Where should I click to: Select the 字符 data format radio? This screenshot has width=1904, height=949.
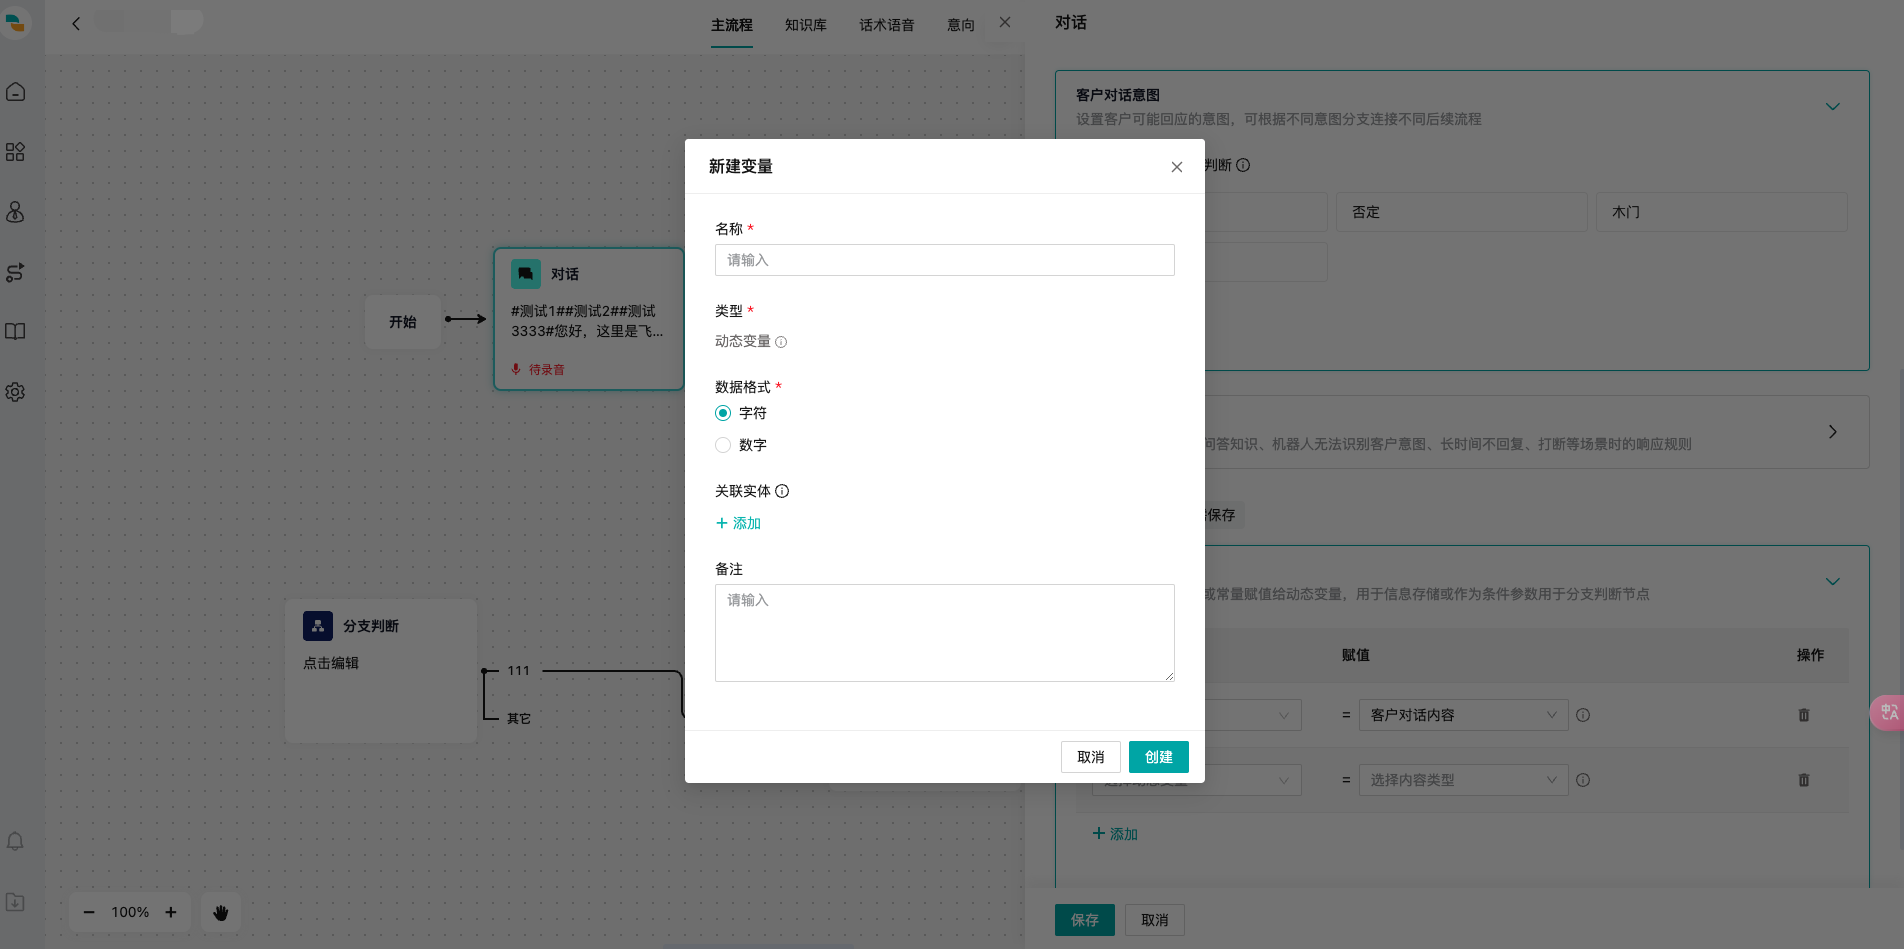click(x=723, y=413)
